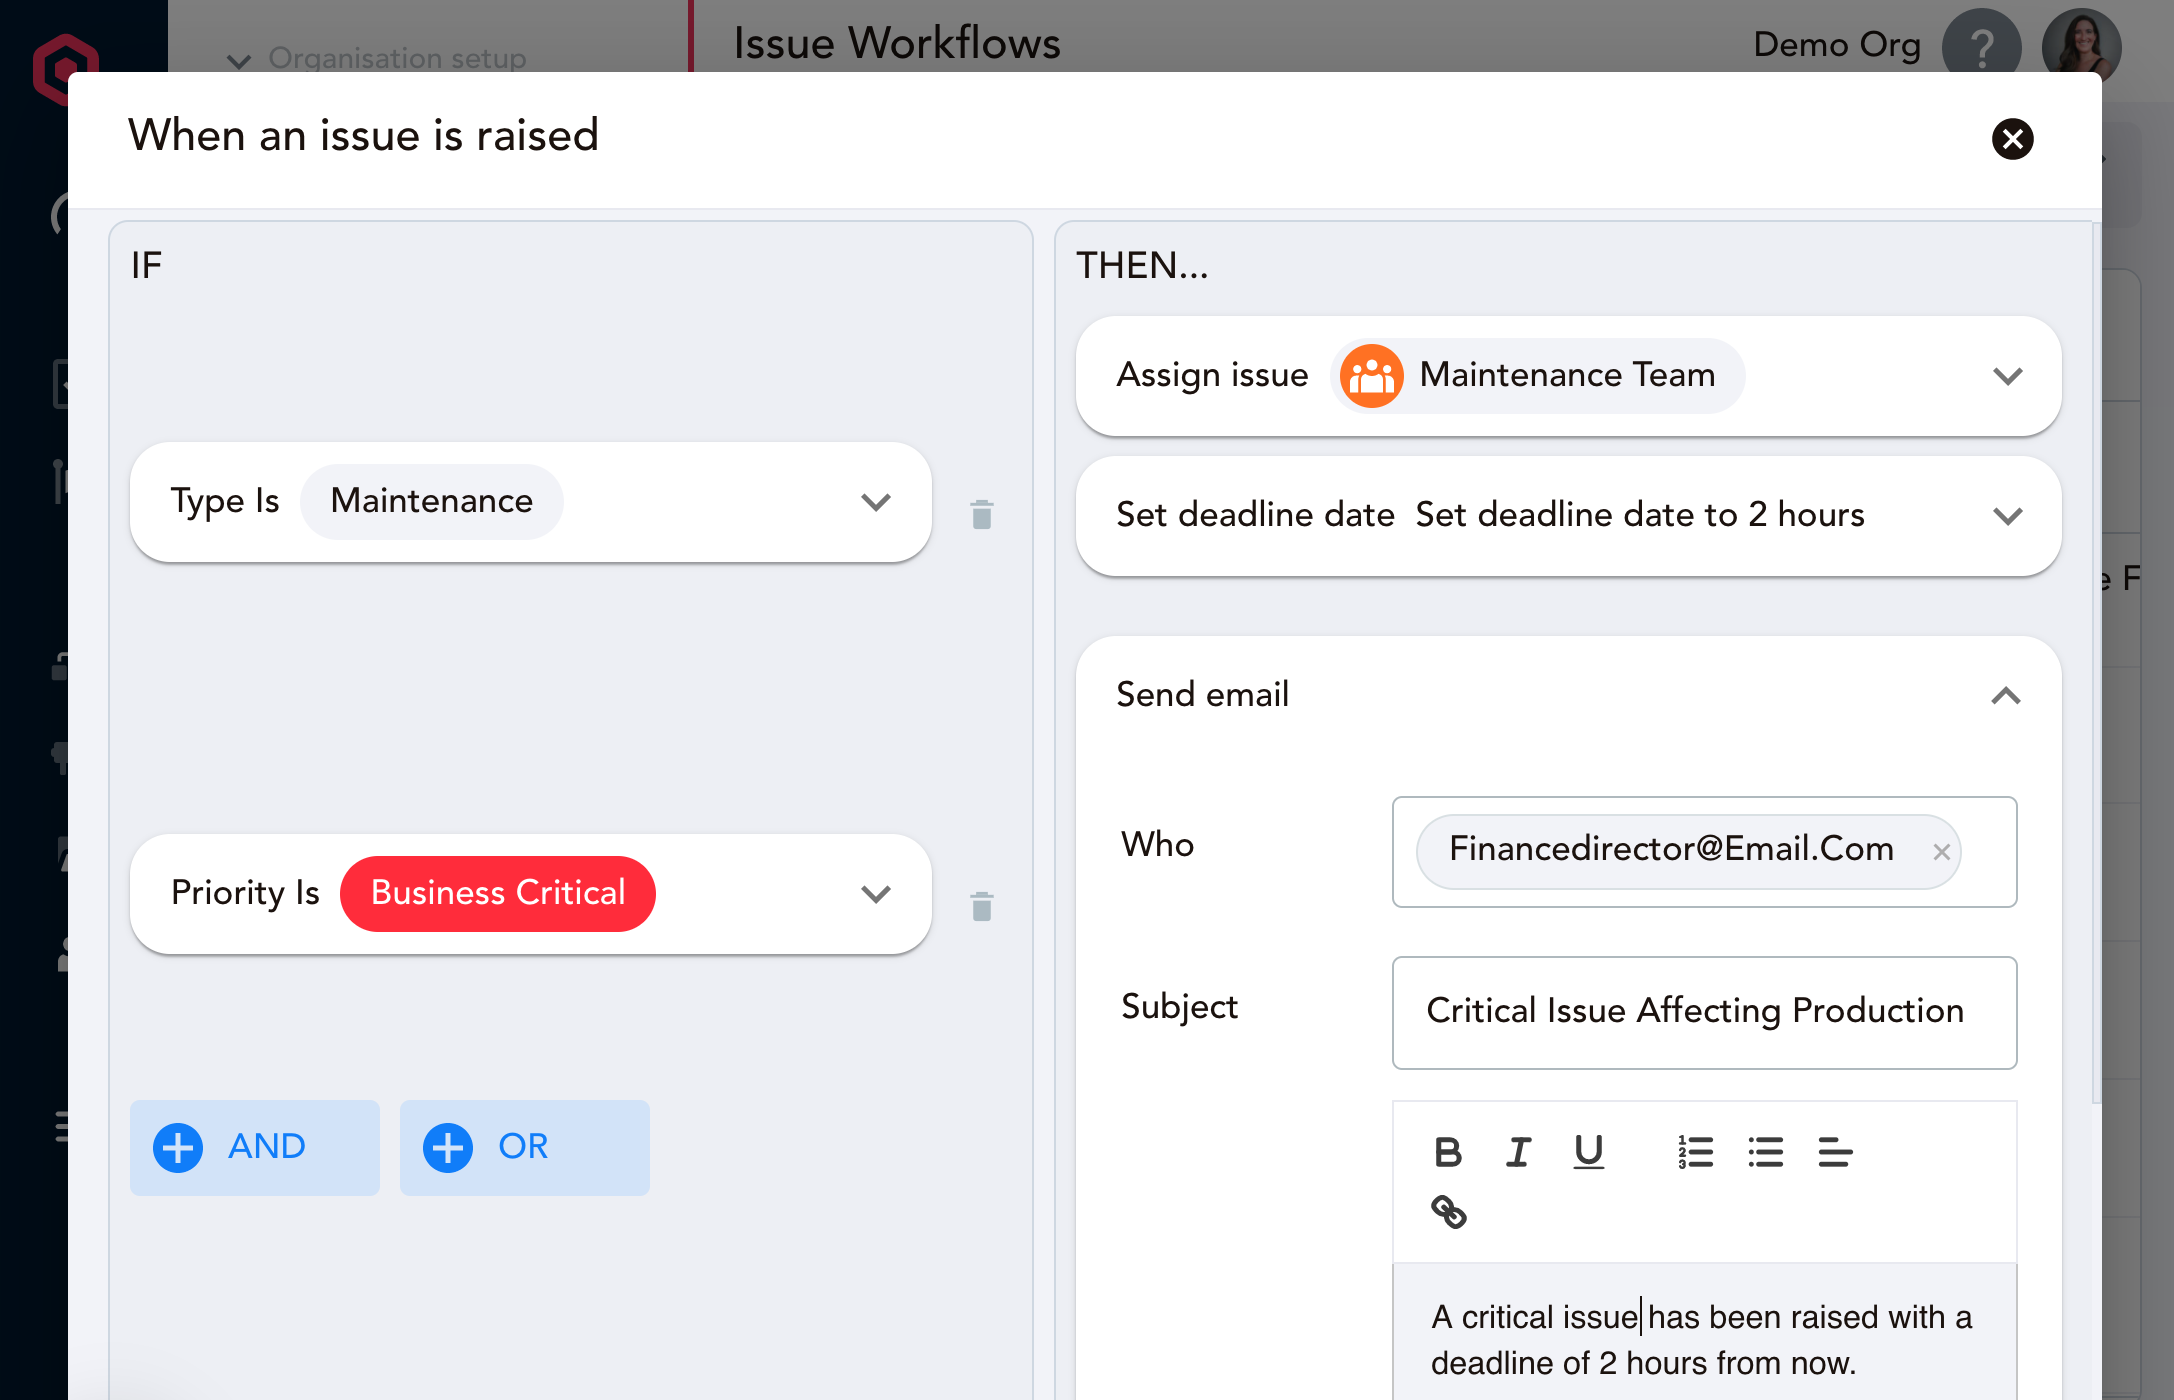Expand the Type Is Maintenance dropdown
Image resolution: width=2174 pixels, height=1400 pixels.
[x=876, y=502]
